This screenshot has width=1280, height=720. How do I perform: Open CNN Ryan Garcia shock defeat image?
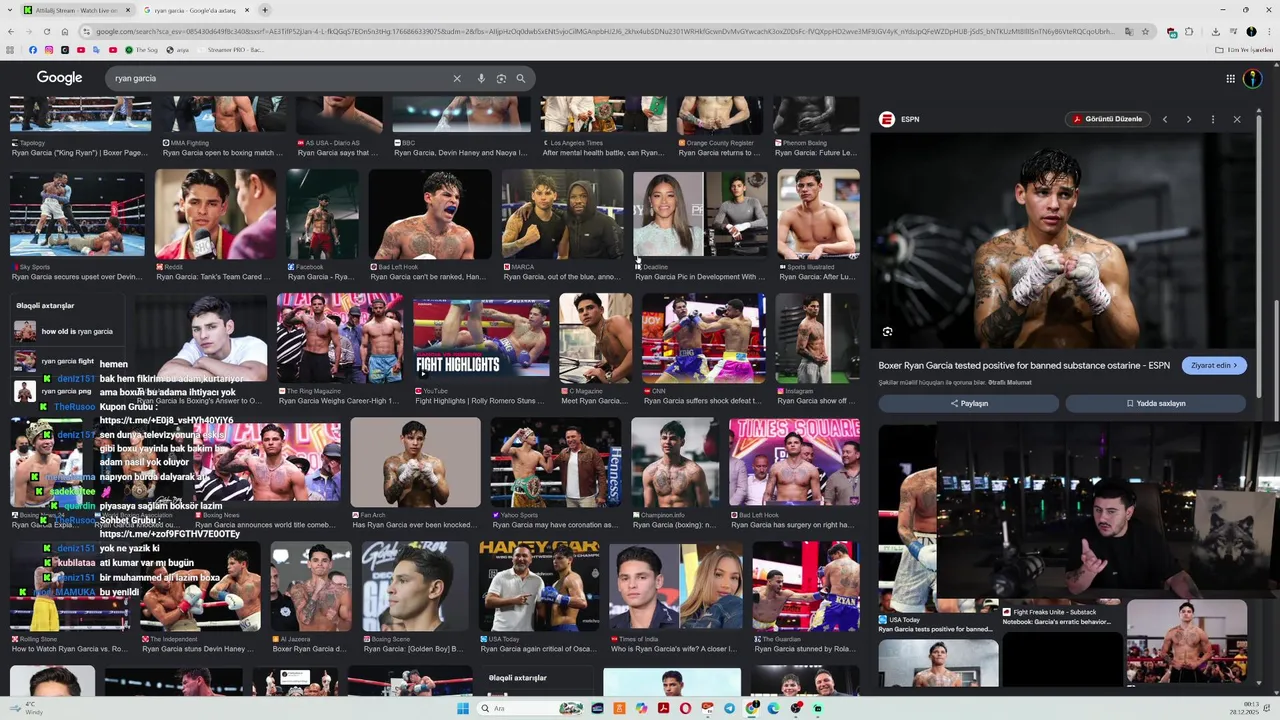[703, 339]
